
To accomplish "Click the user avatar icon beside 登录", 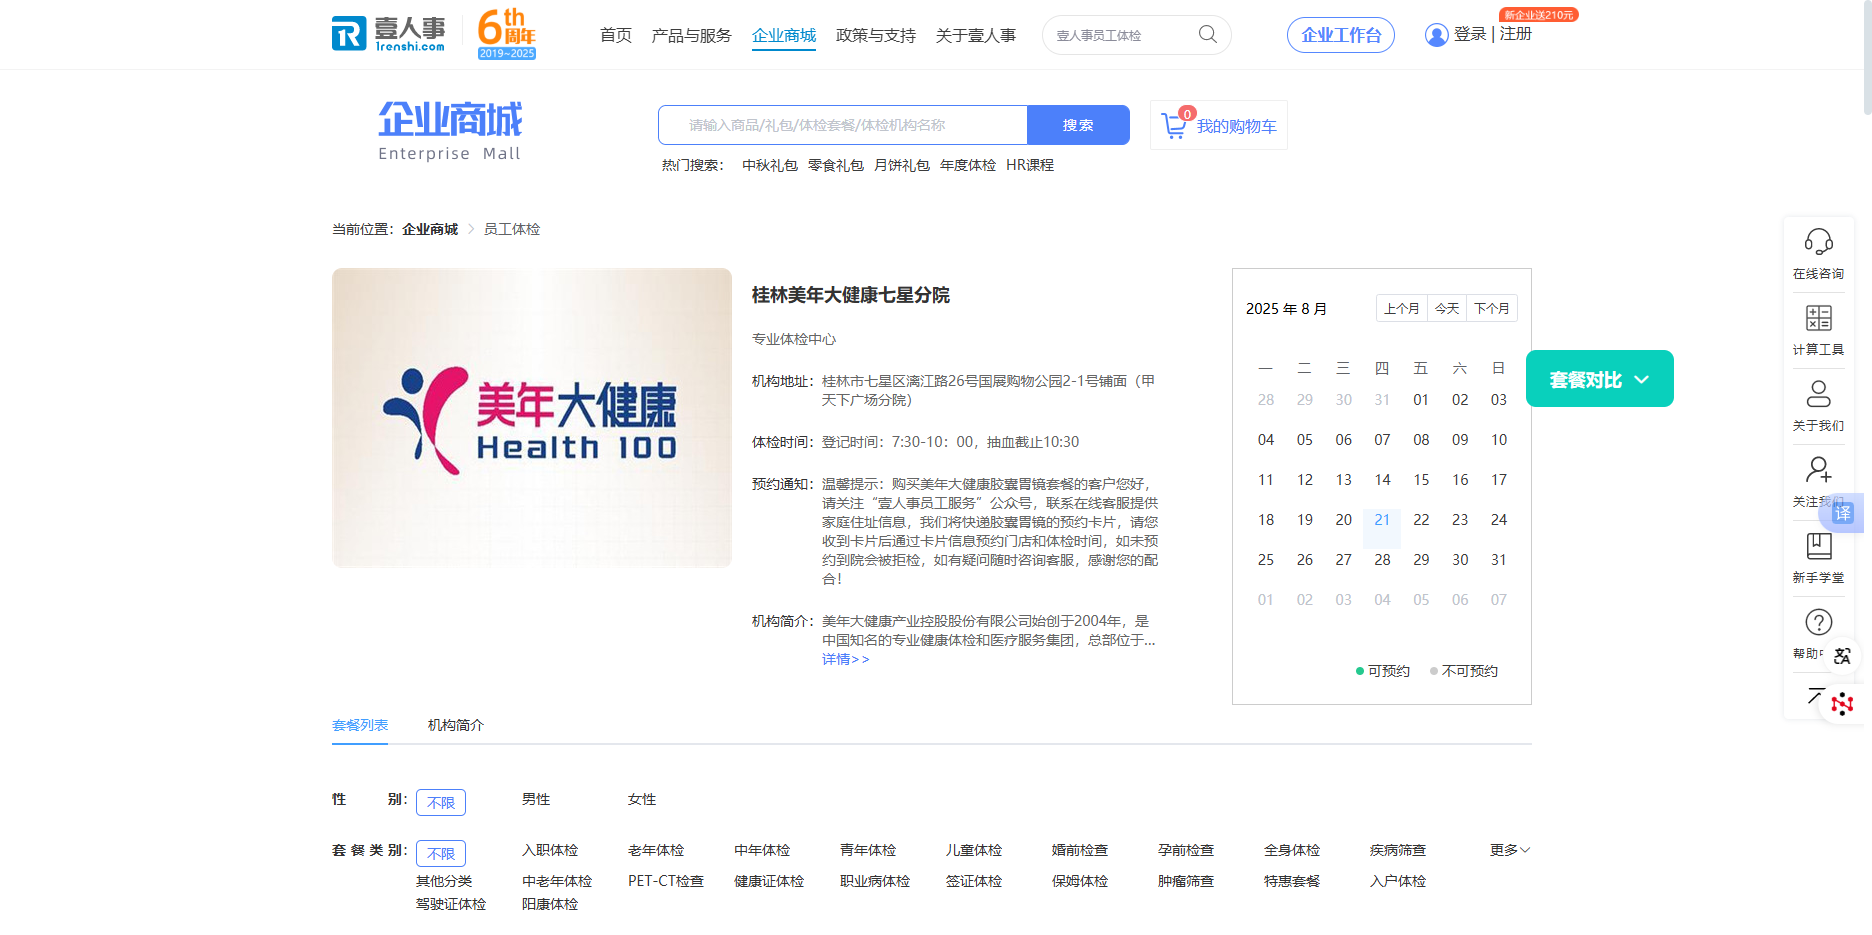I will click(1436, 35).
